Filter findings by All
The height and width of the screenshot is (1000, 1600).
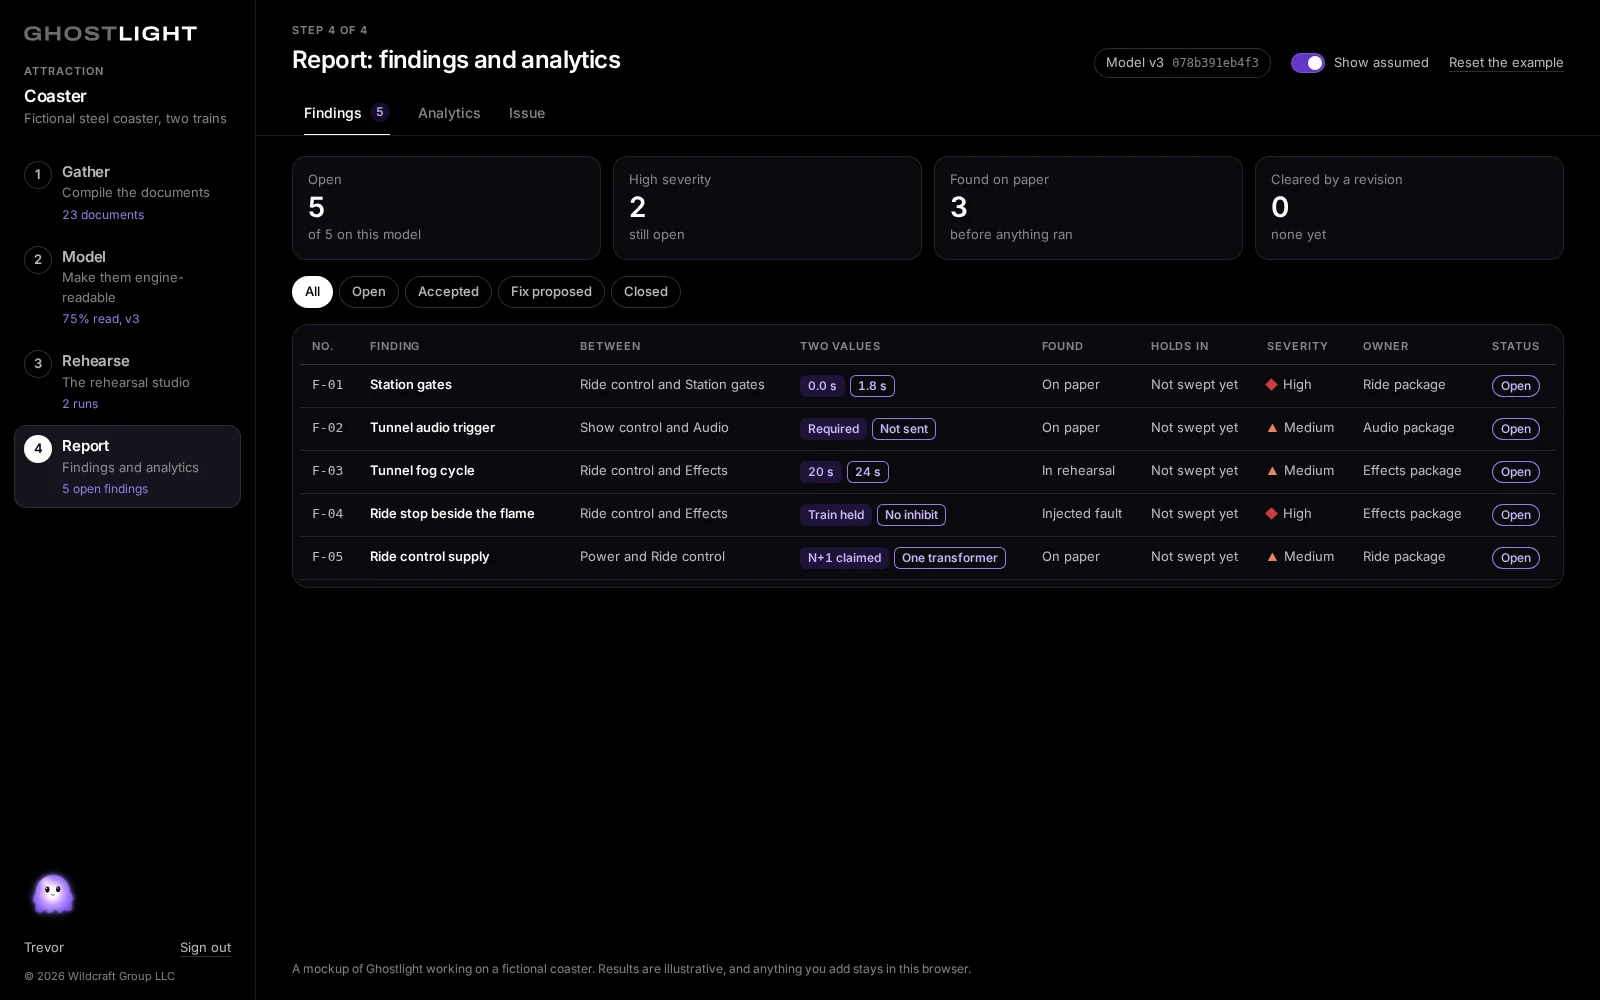click(x=312, y=292)
